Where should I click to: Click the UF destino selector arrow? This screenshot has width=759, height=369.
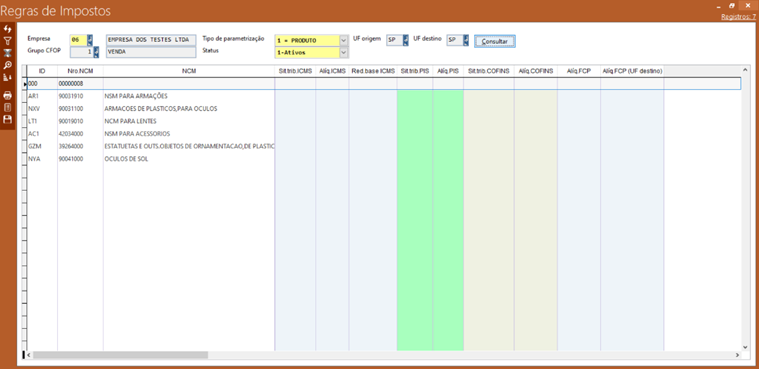point(466,40)
